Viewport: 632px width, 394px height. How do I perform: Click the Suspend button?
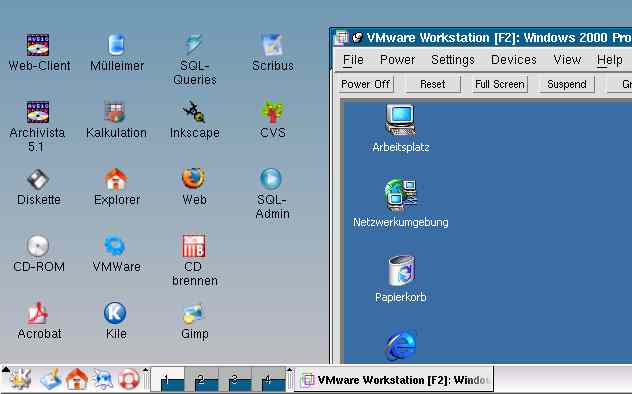[x=567, y=84]
